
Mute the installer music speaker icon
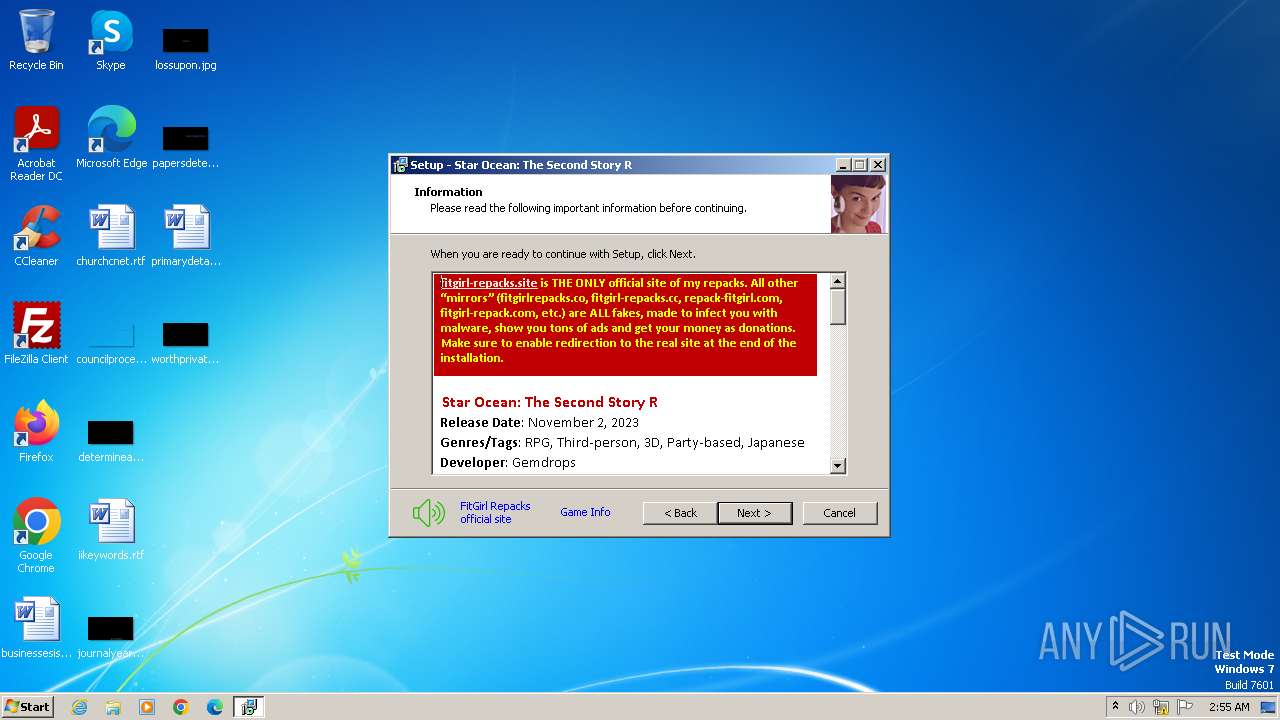[x=428, y=513]
